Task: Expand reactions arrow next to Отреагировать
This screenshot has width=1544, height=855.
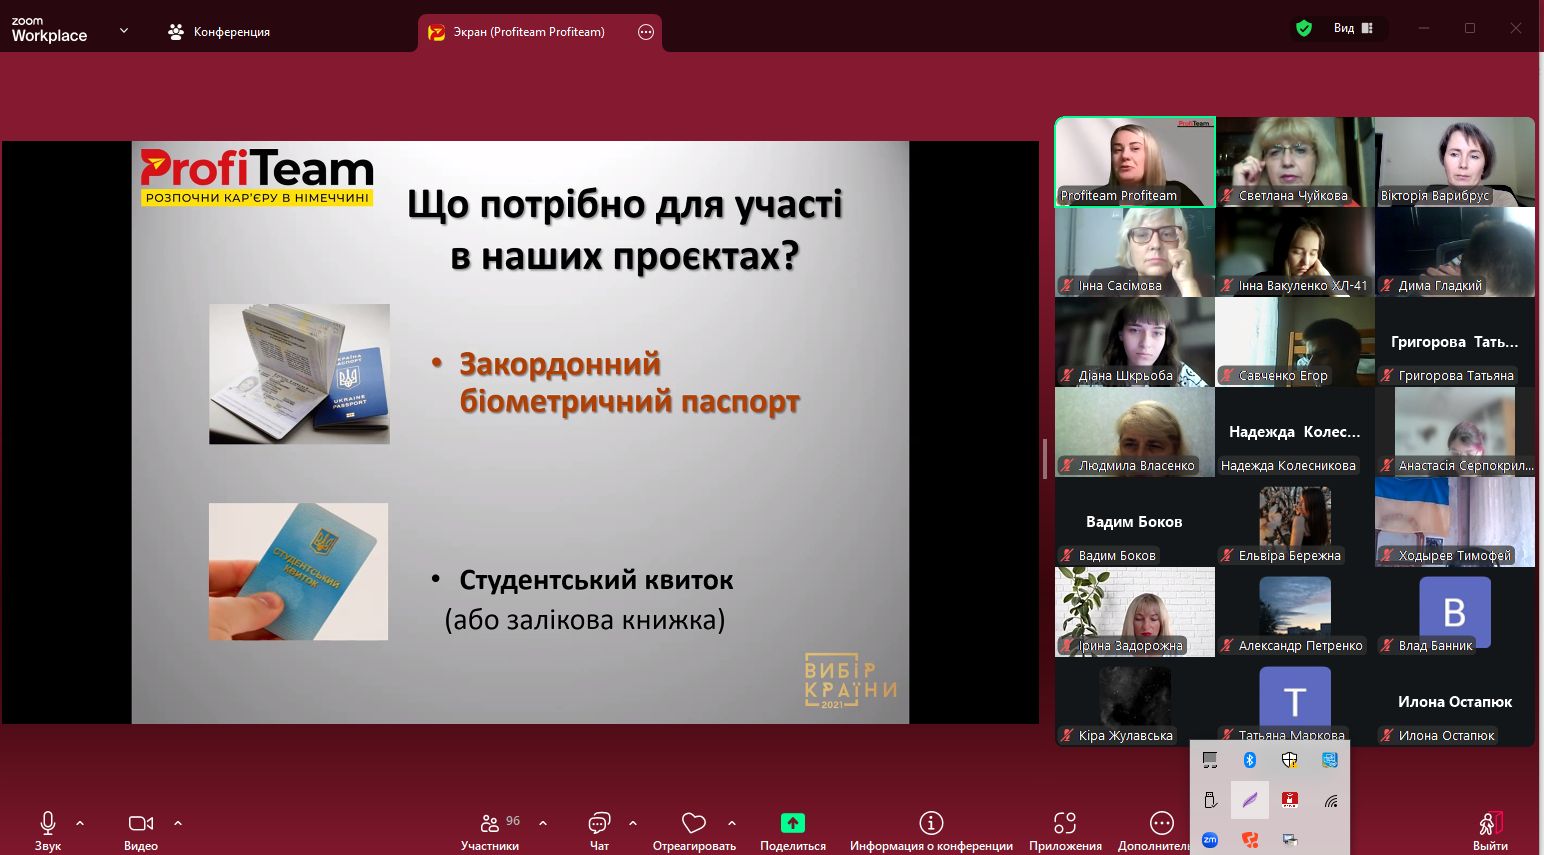Action: point(732,823)
